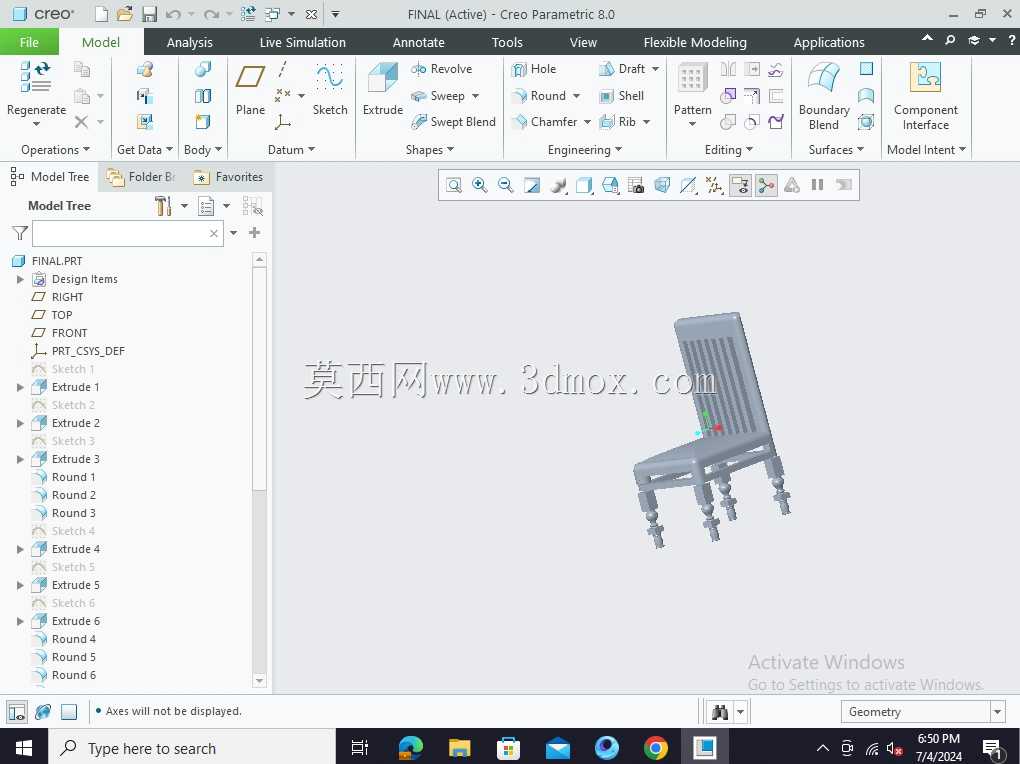Screen dimensions: 1020x764
Task: Apply the Chamfer tool
Action: pos(544,122)
